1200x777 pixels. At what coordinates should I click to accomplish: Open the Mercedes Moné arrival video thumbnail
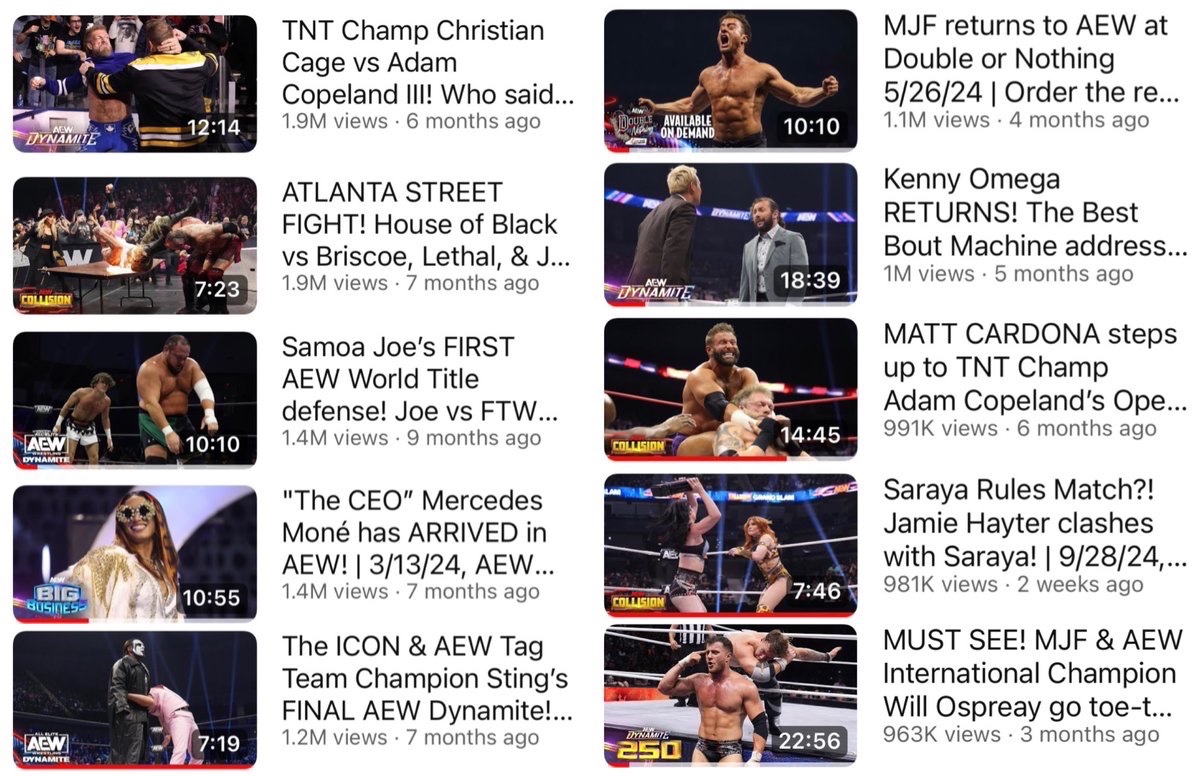[x=134, y=554]
